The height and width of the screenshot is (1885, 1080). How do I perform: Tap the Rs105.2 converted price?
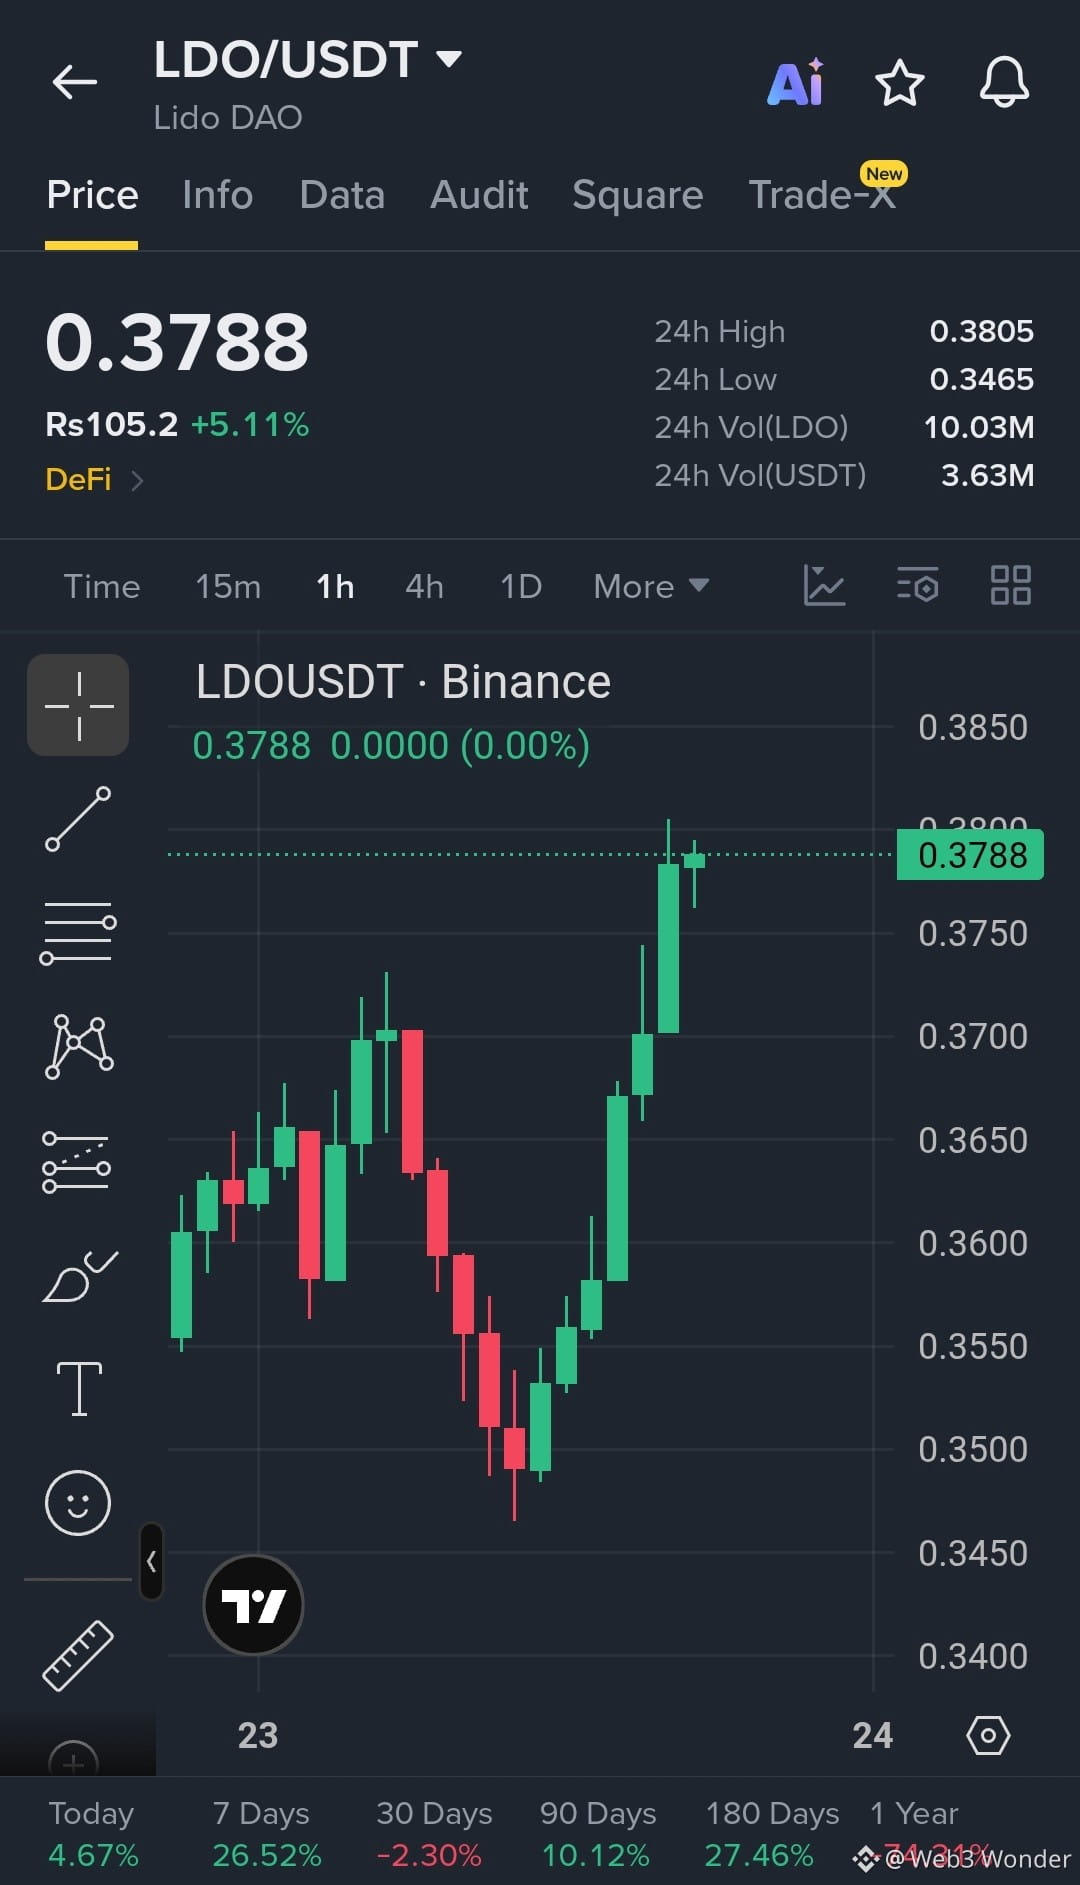(111, 424)
